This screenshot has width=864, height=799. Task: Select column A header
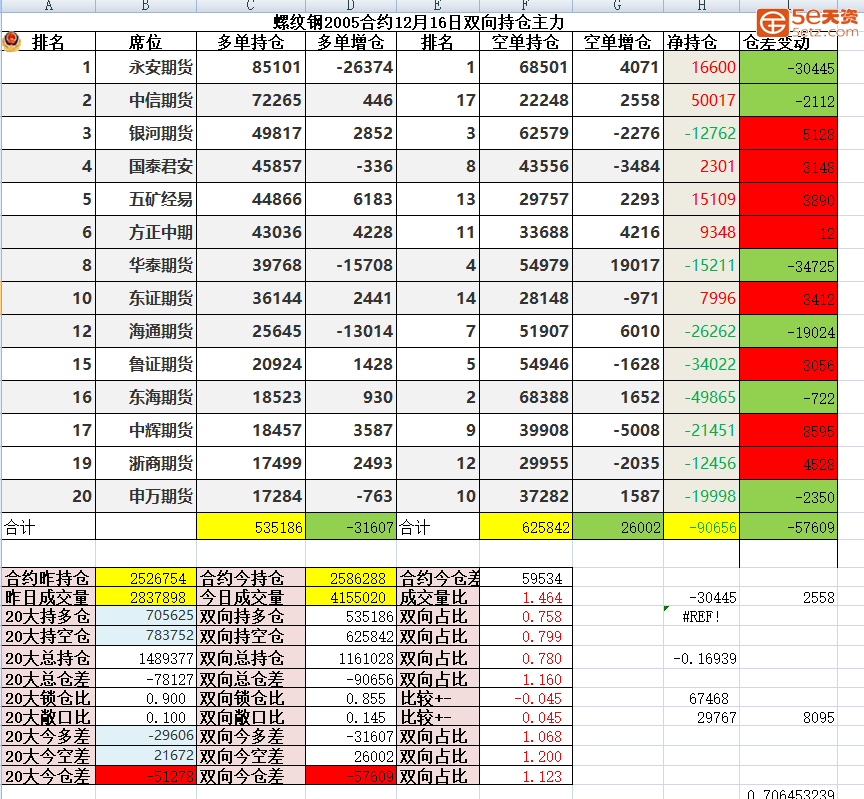point(48,6)
